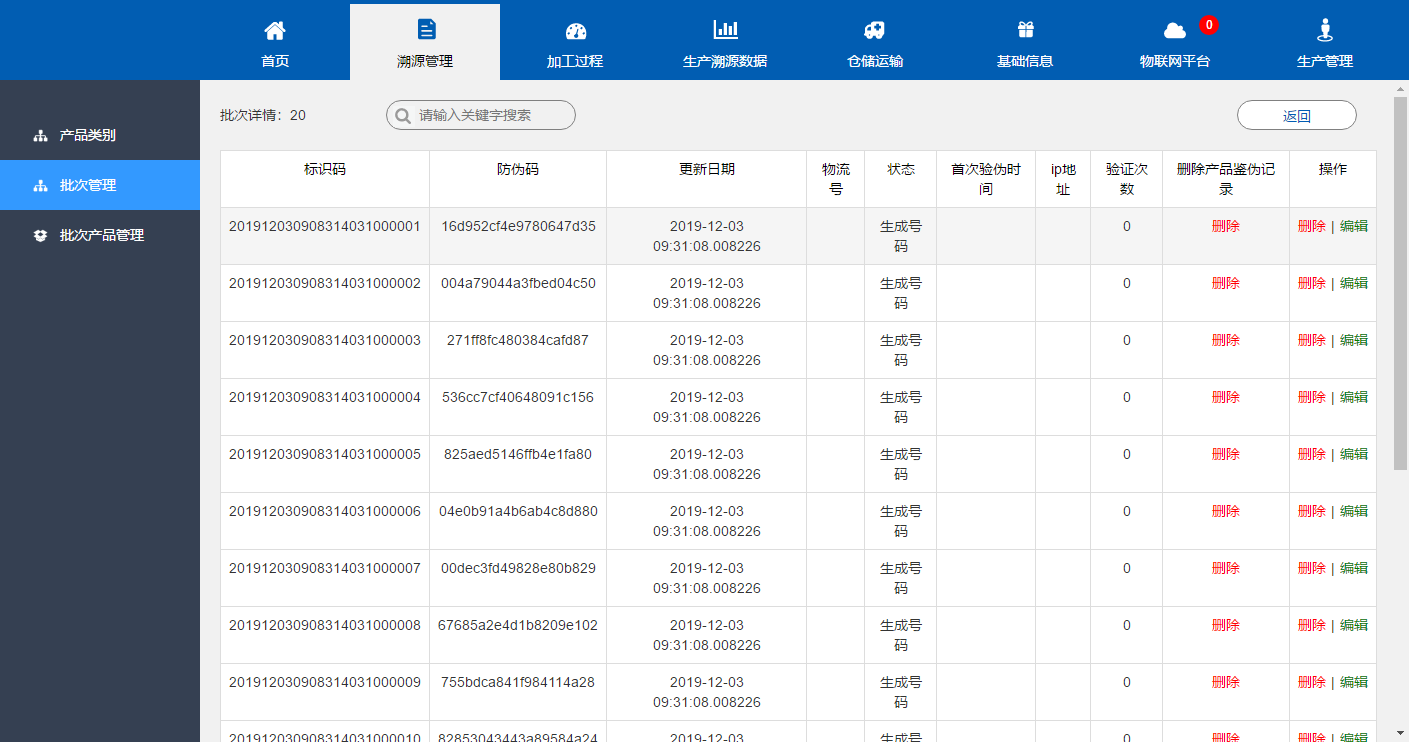
Task: Click the person icon above 生产管理
Action: (1325, 29)
